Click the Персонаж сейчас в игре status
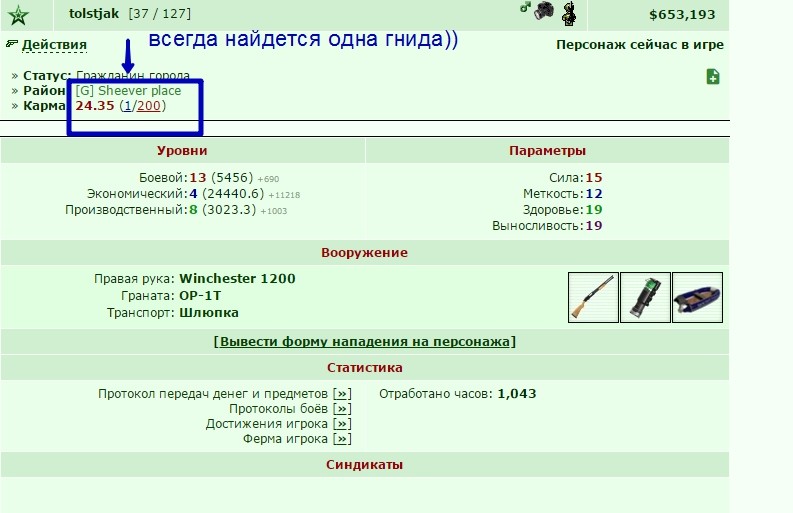The width and height of the screenshot is (793, 513). 640,45
